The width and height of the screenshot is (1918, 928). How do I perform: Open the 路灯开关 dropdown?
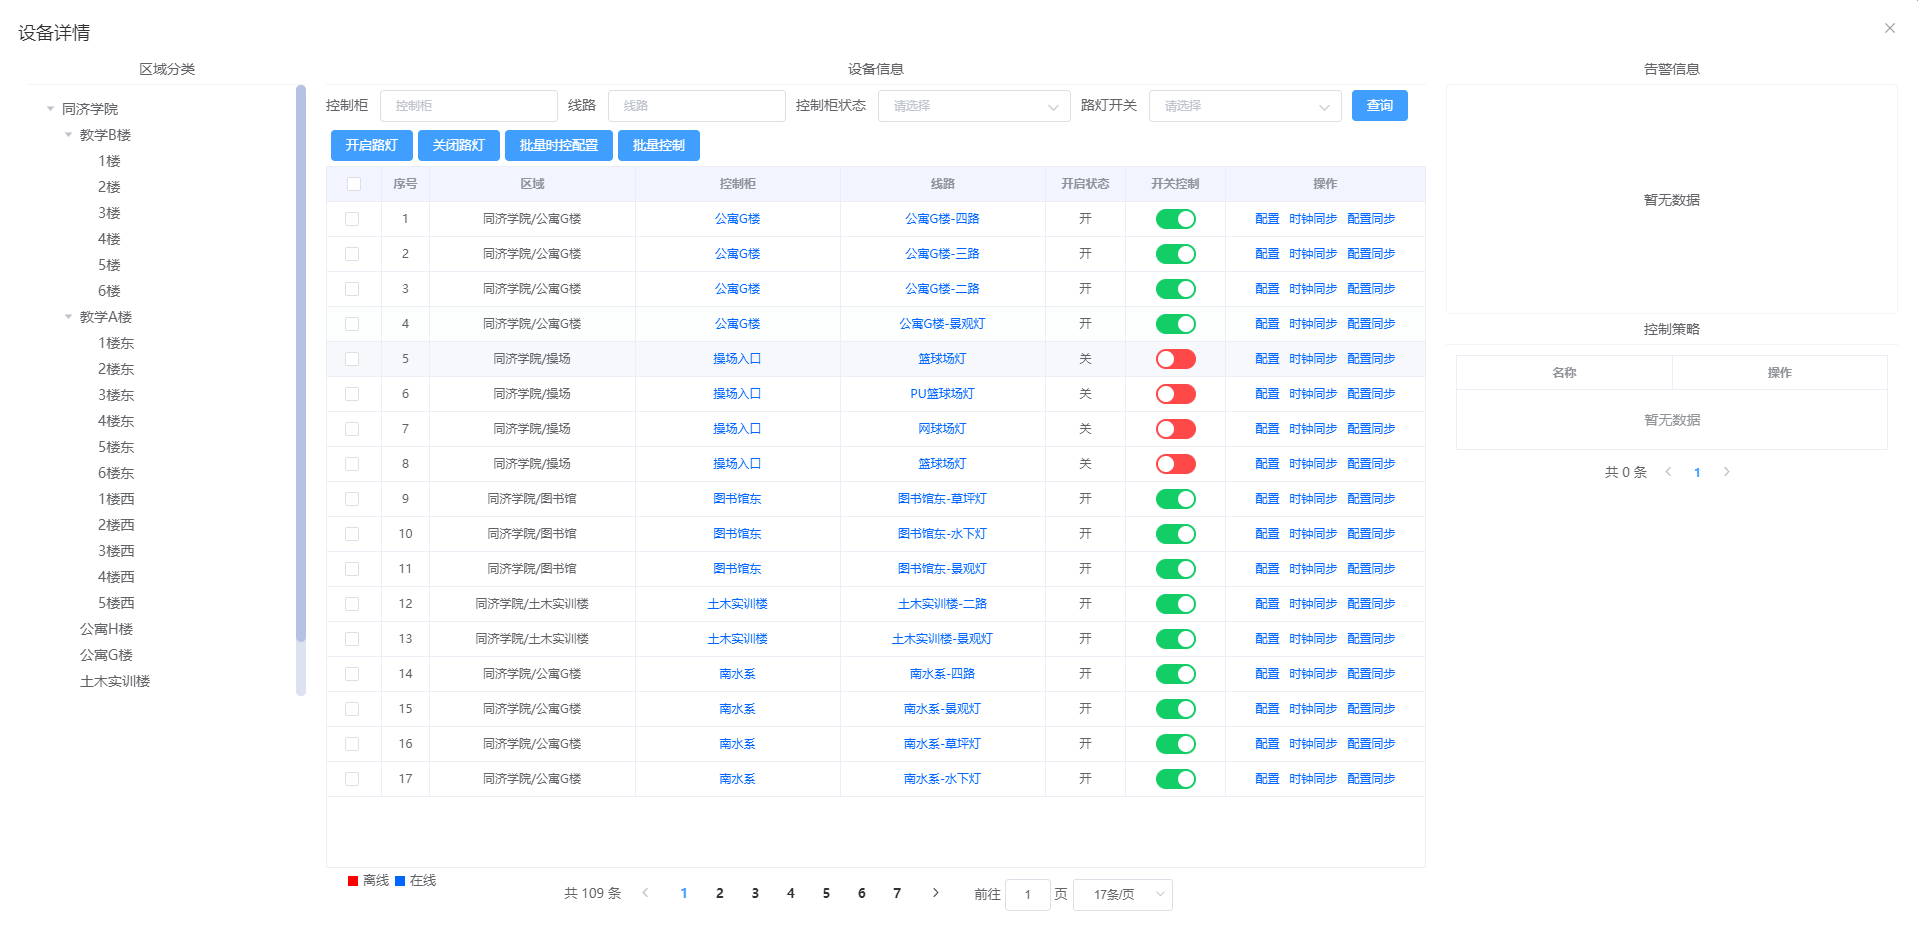click(1244, 105)
